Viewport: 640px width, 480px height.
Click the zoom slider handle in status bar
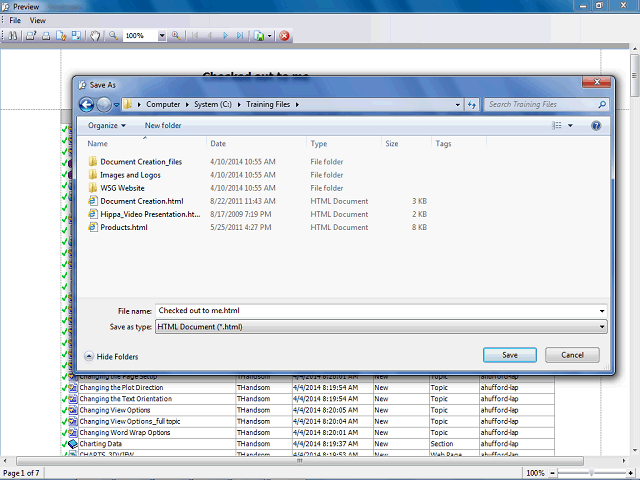(x=591, y=473)
